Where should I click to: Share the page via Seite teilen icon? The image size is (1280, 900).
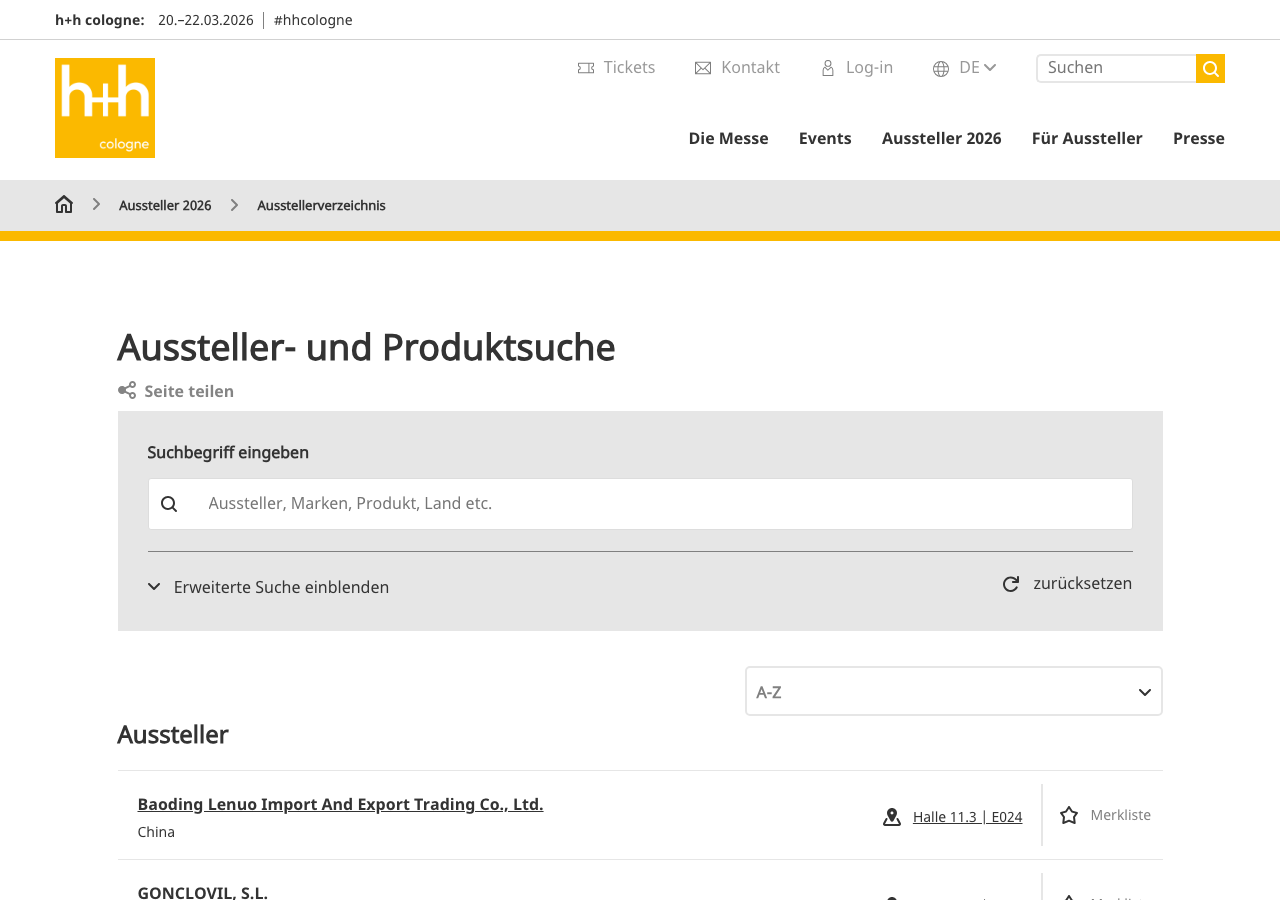[x=126, y=390]
